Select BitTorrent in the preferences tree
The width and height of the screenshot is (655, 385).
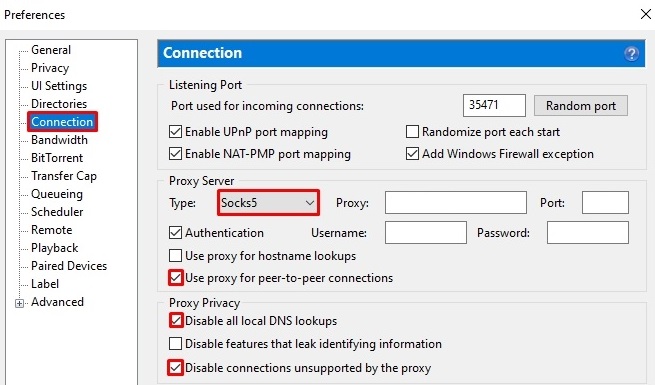57,158
